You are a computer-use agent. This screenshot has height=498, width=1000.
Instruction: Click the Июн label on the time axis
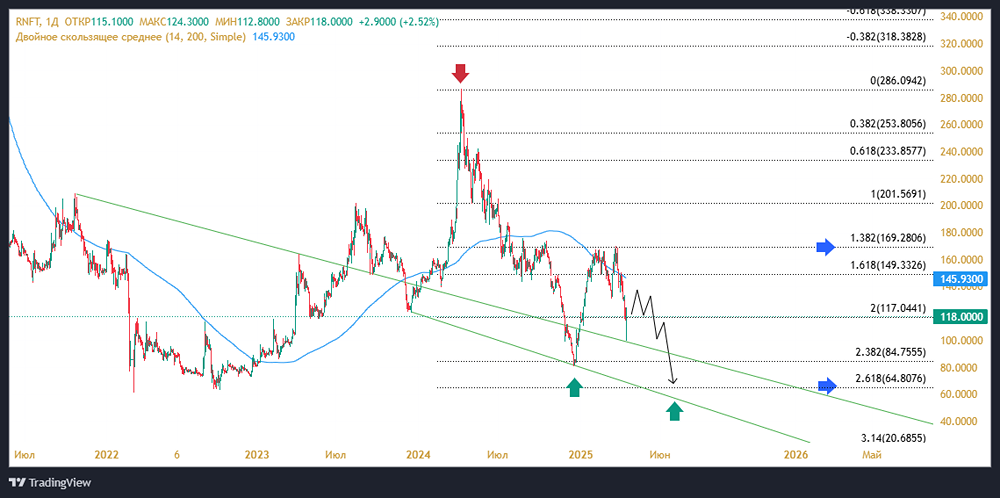[660, 455]
